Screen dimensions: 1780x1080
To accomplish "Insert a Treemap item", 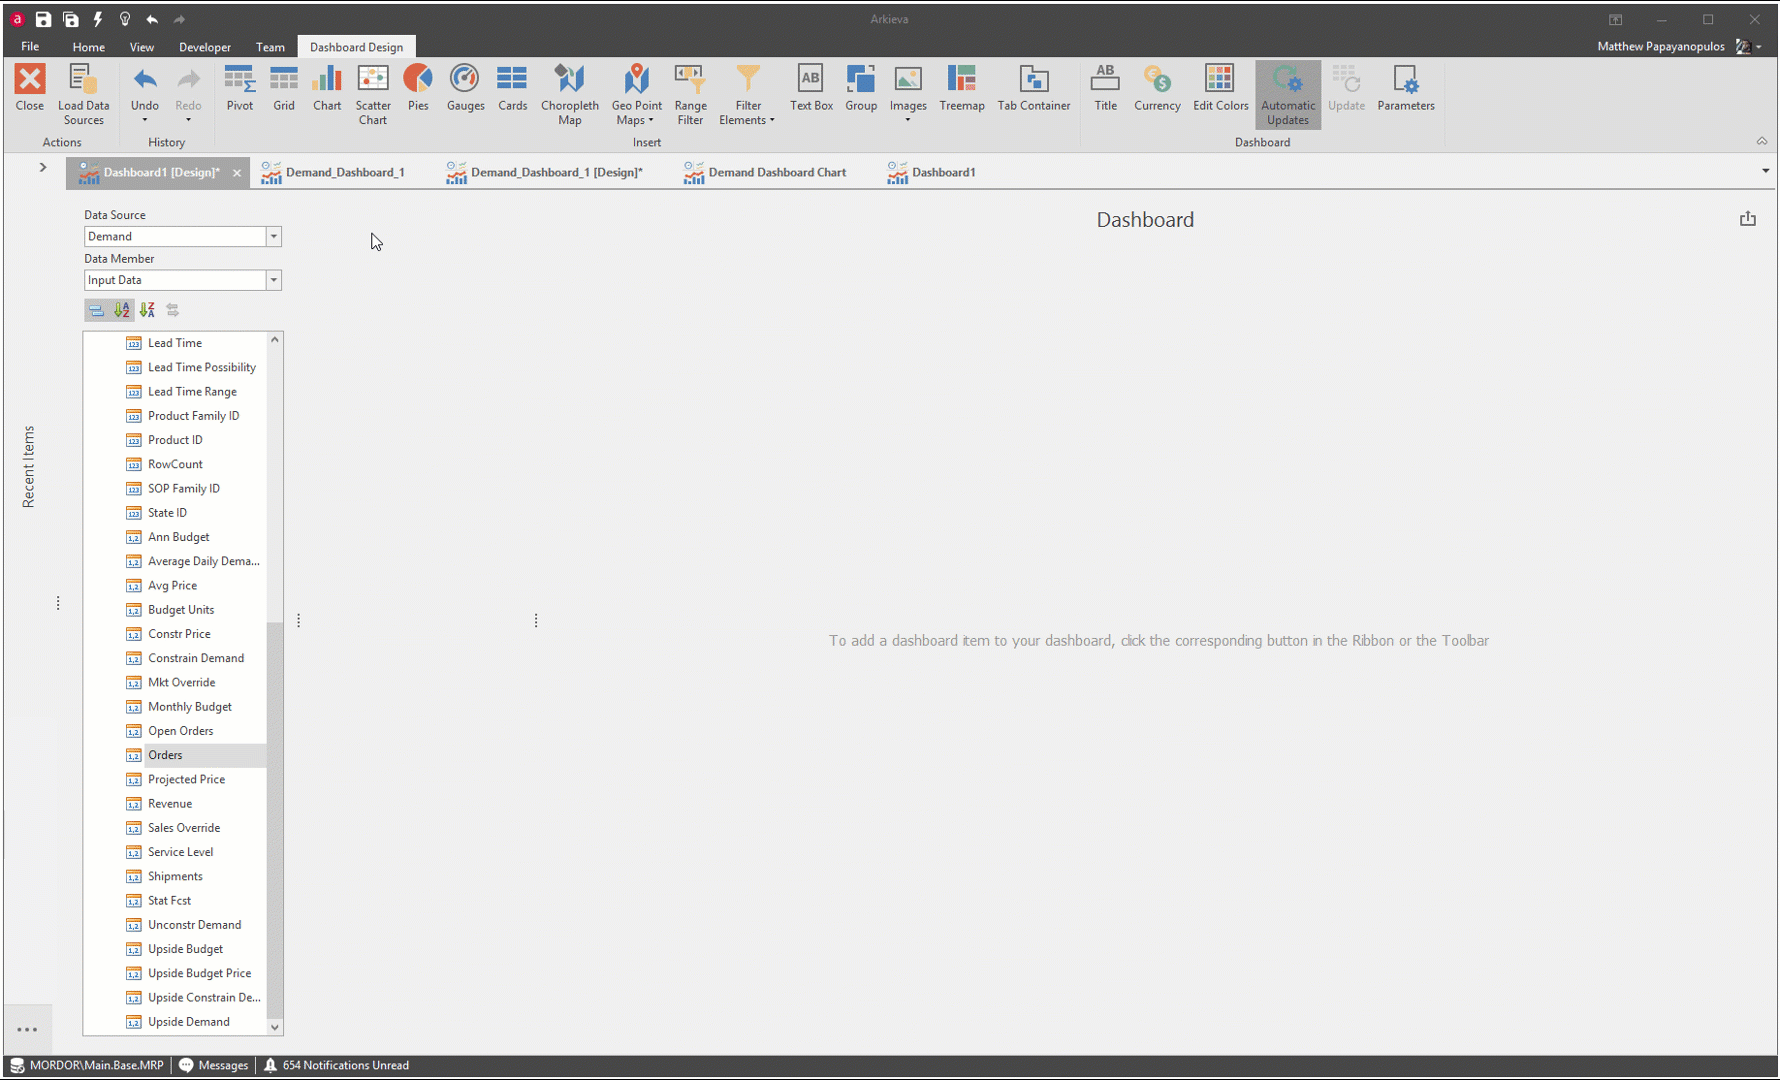I will point(962,88).
